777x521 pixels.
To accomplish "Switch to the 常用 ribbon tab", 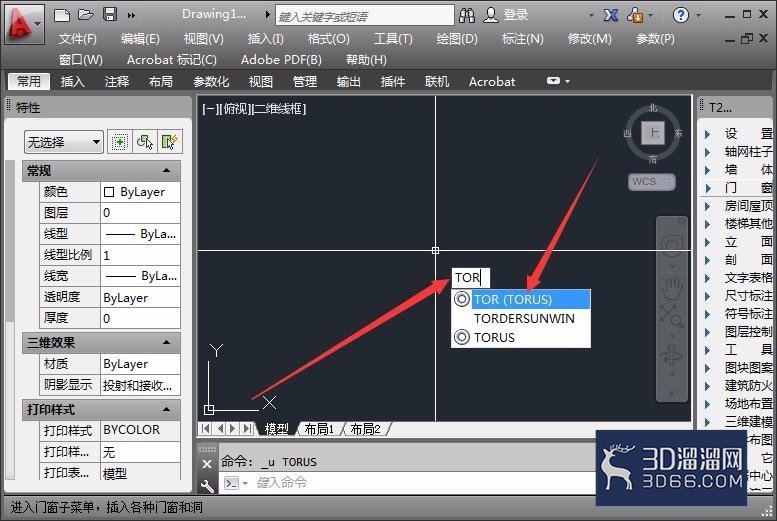I will coord(29,81).
